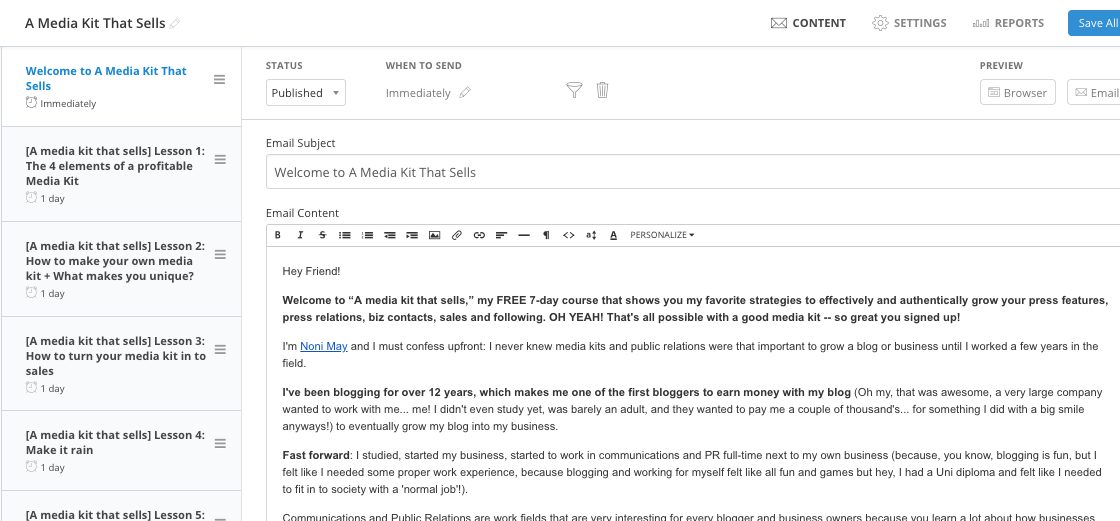Click the filter funnel icon

[574, 90]
